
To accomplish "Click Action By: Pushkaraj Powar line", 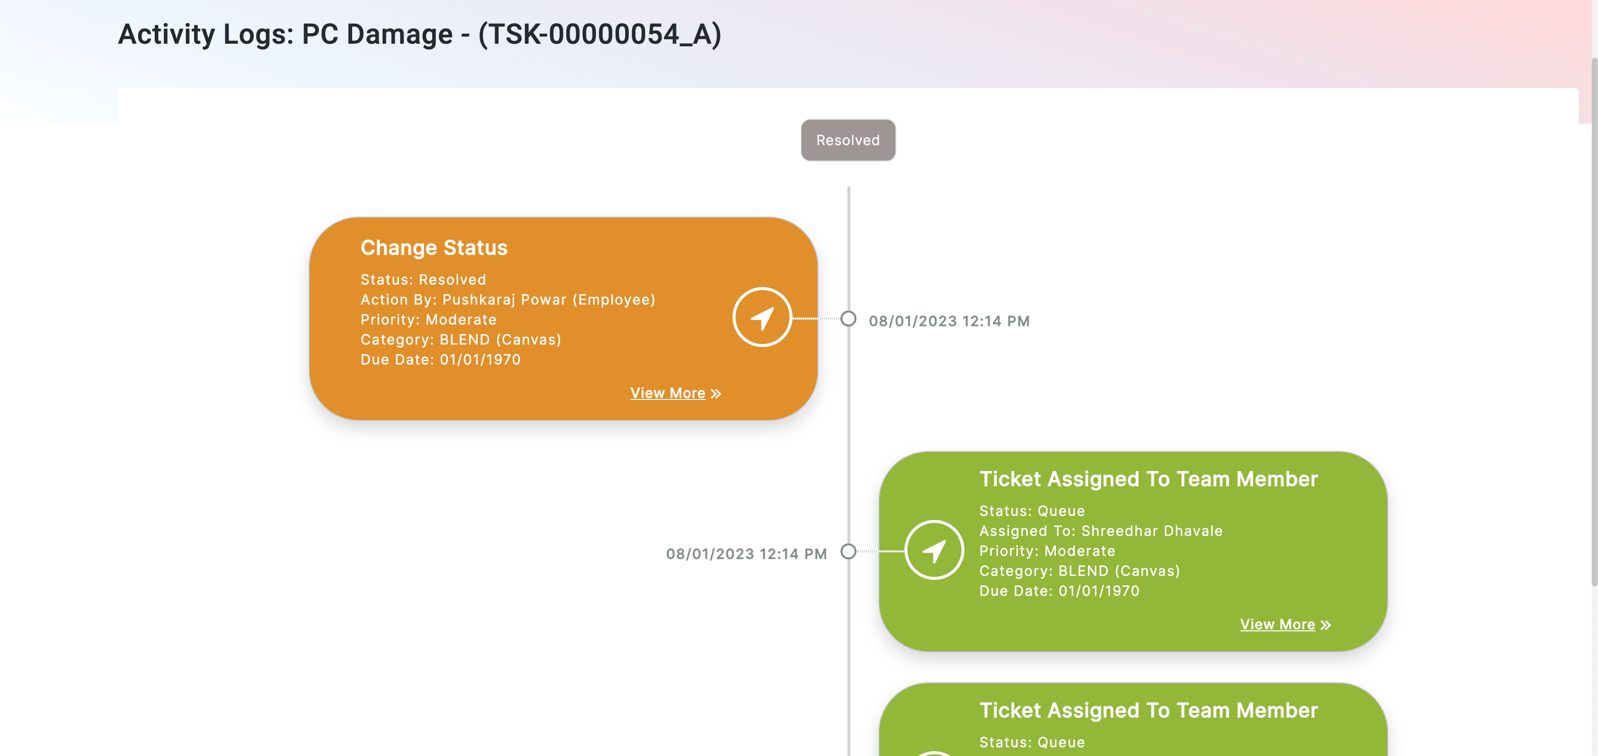I will 508,299.
